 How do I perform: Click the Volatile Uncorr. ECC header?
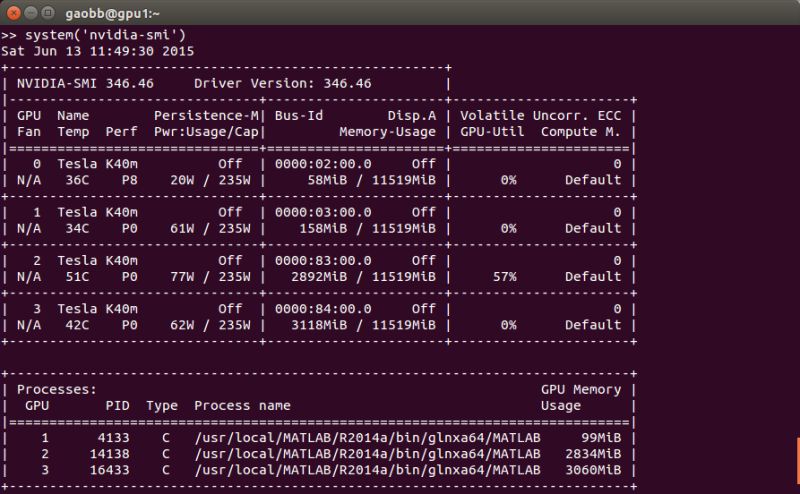541,116
